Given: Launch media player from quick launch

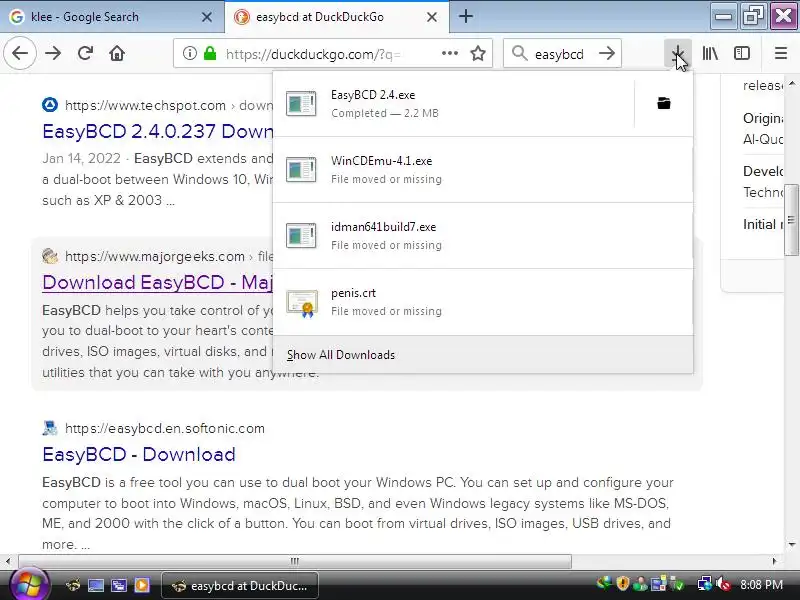Looking at the screenshot, I should [142, 585].
